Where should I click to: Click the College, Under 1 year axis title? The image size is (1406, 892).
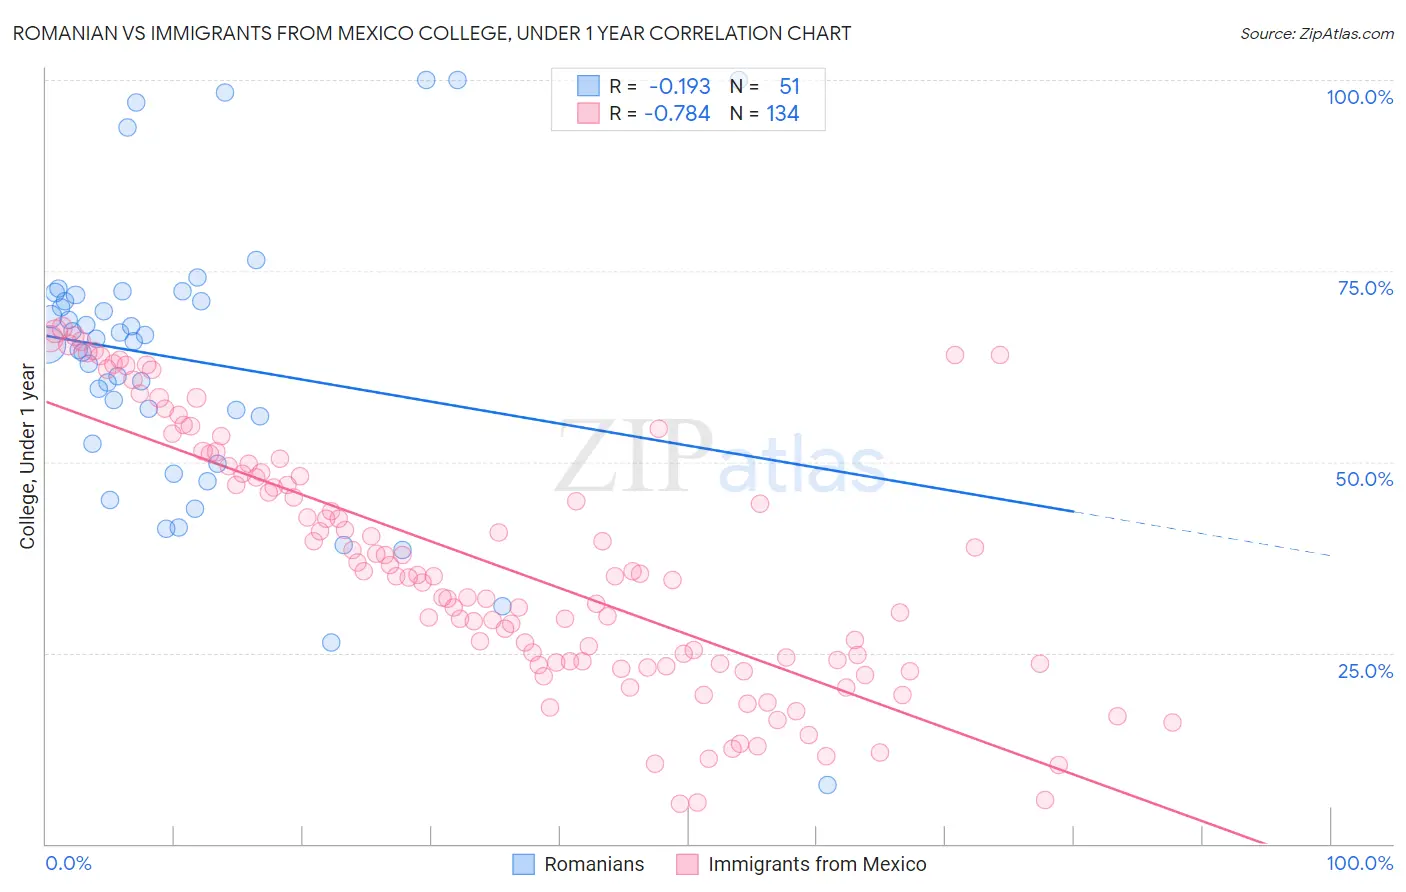coord(28,457)
